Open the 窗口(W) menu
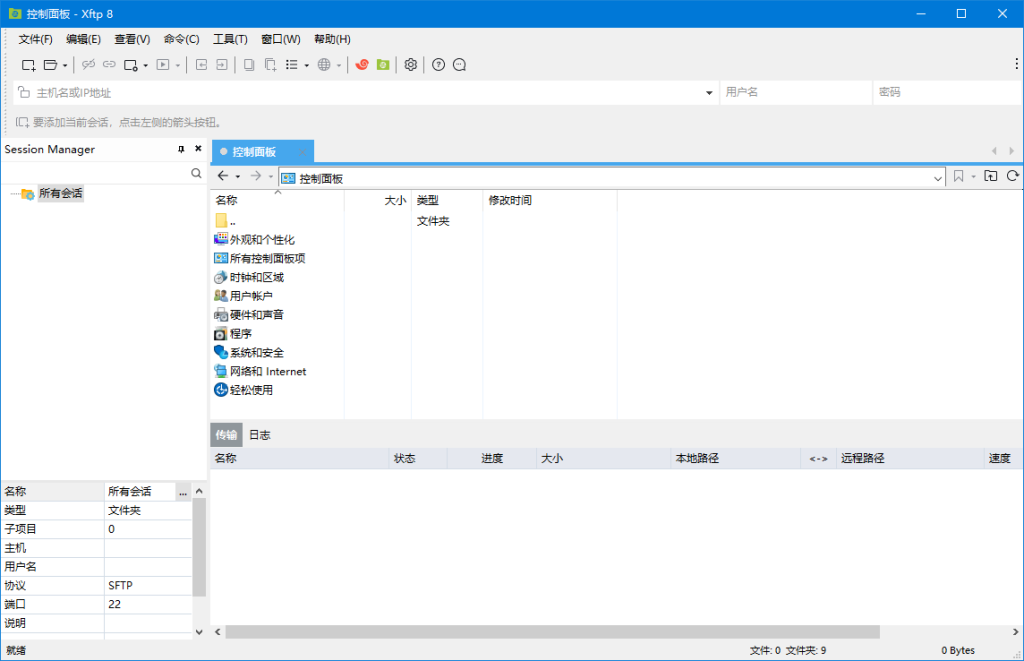The height and width of the screenshot is (661, 1024). pos(281,39)
